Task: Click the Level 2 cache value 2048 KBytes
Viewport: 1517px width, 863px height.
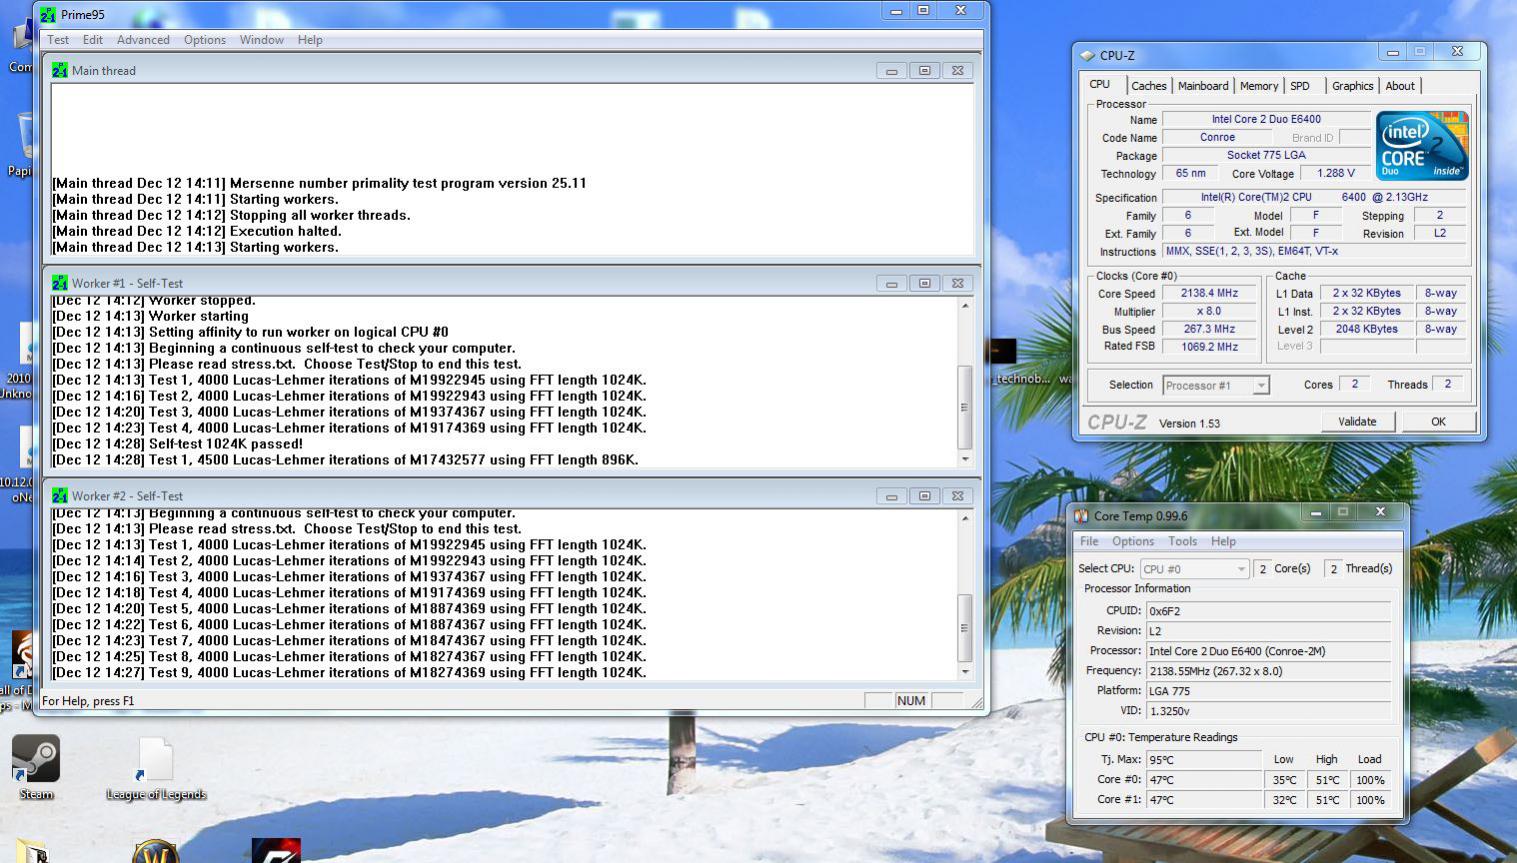Action: tap(1366, 329)
